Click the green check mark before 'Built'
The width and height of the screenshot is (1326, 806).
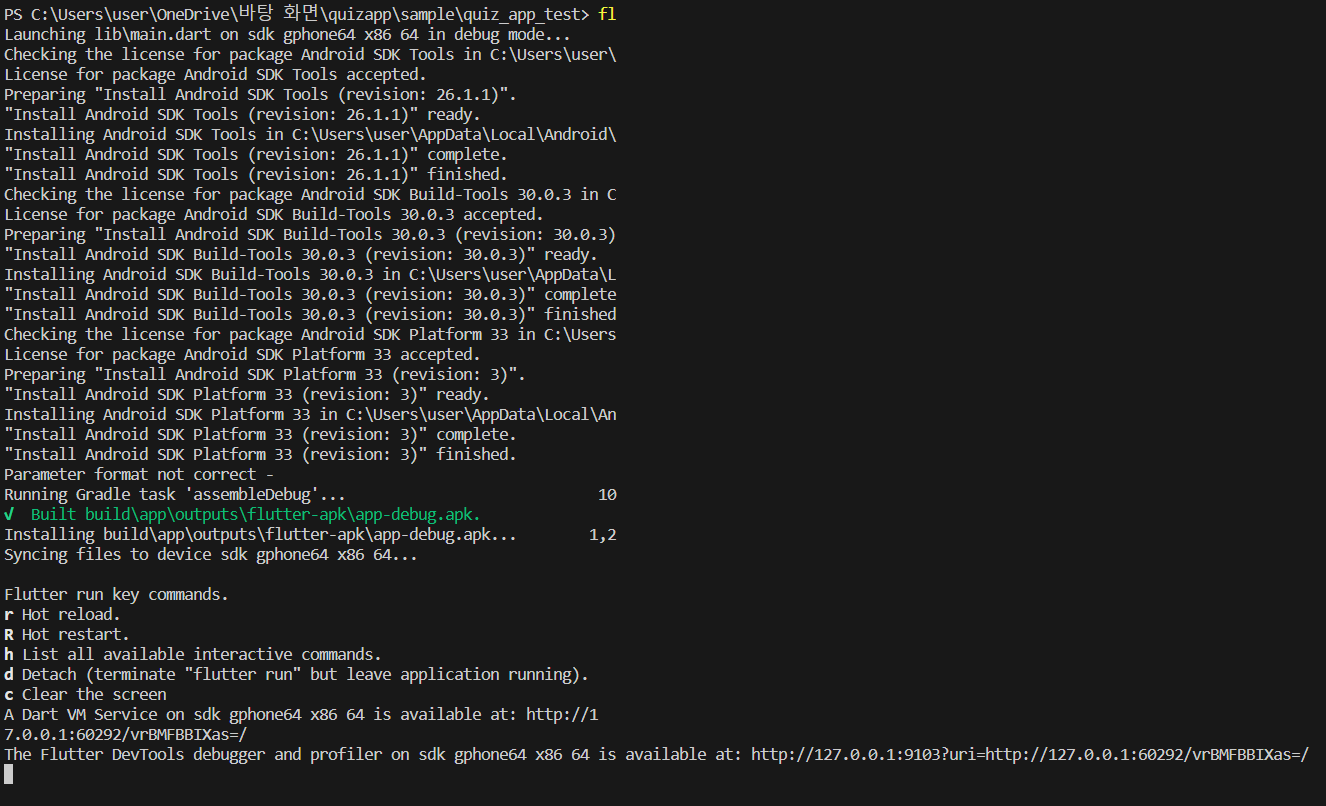coord(9,514)
